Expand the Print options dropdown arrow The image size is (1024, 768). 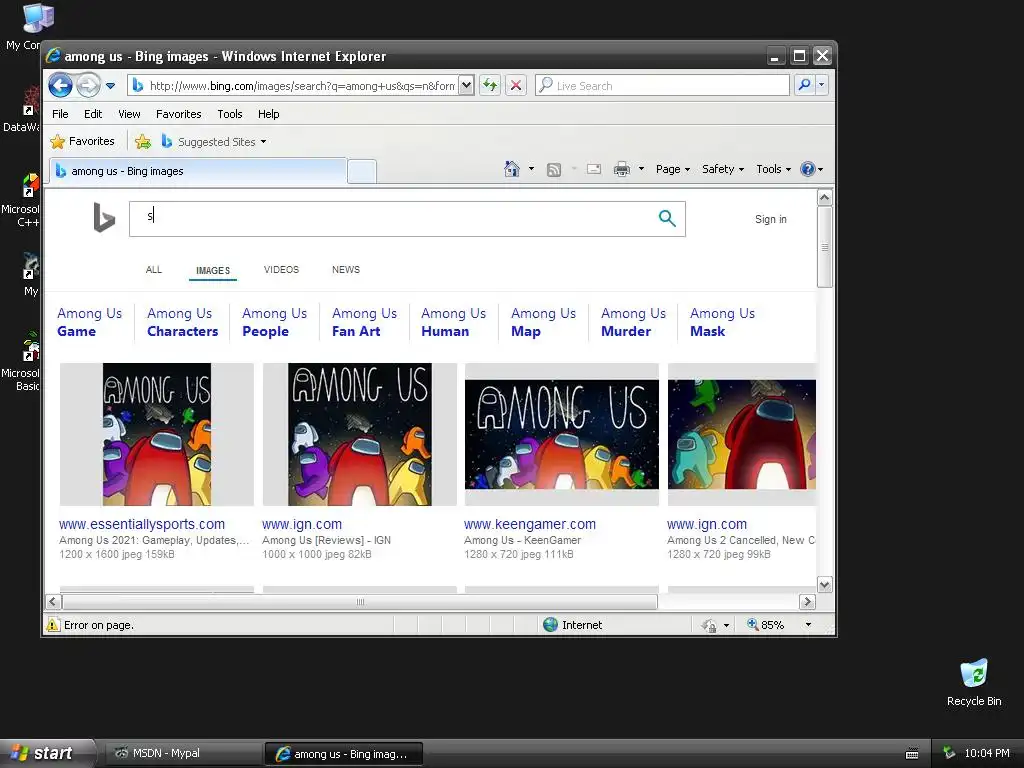tap(641, 169)
